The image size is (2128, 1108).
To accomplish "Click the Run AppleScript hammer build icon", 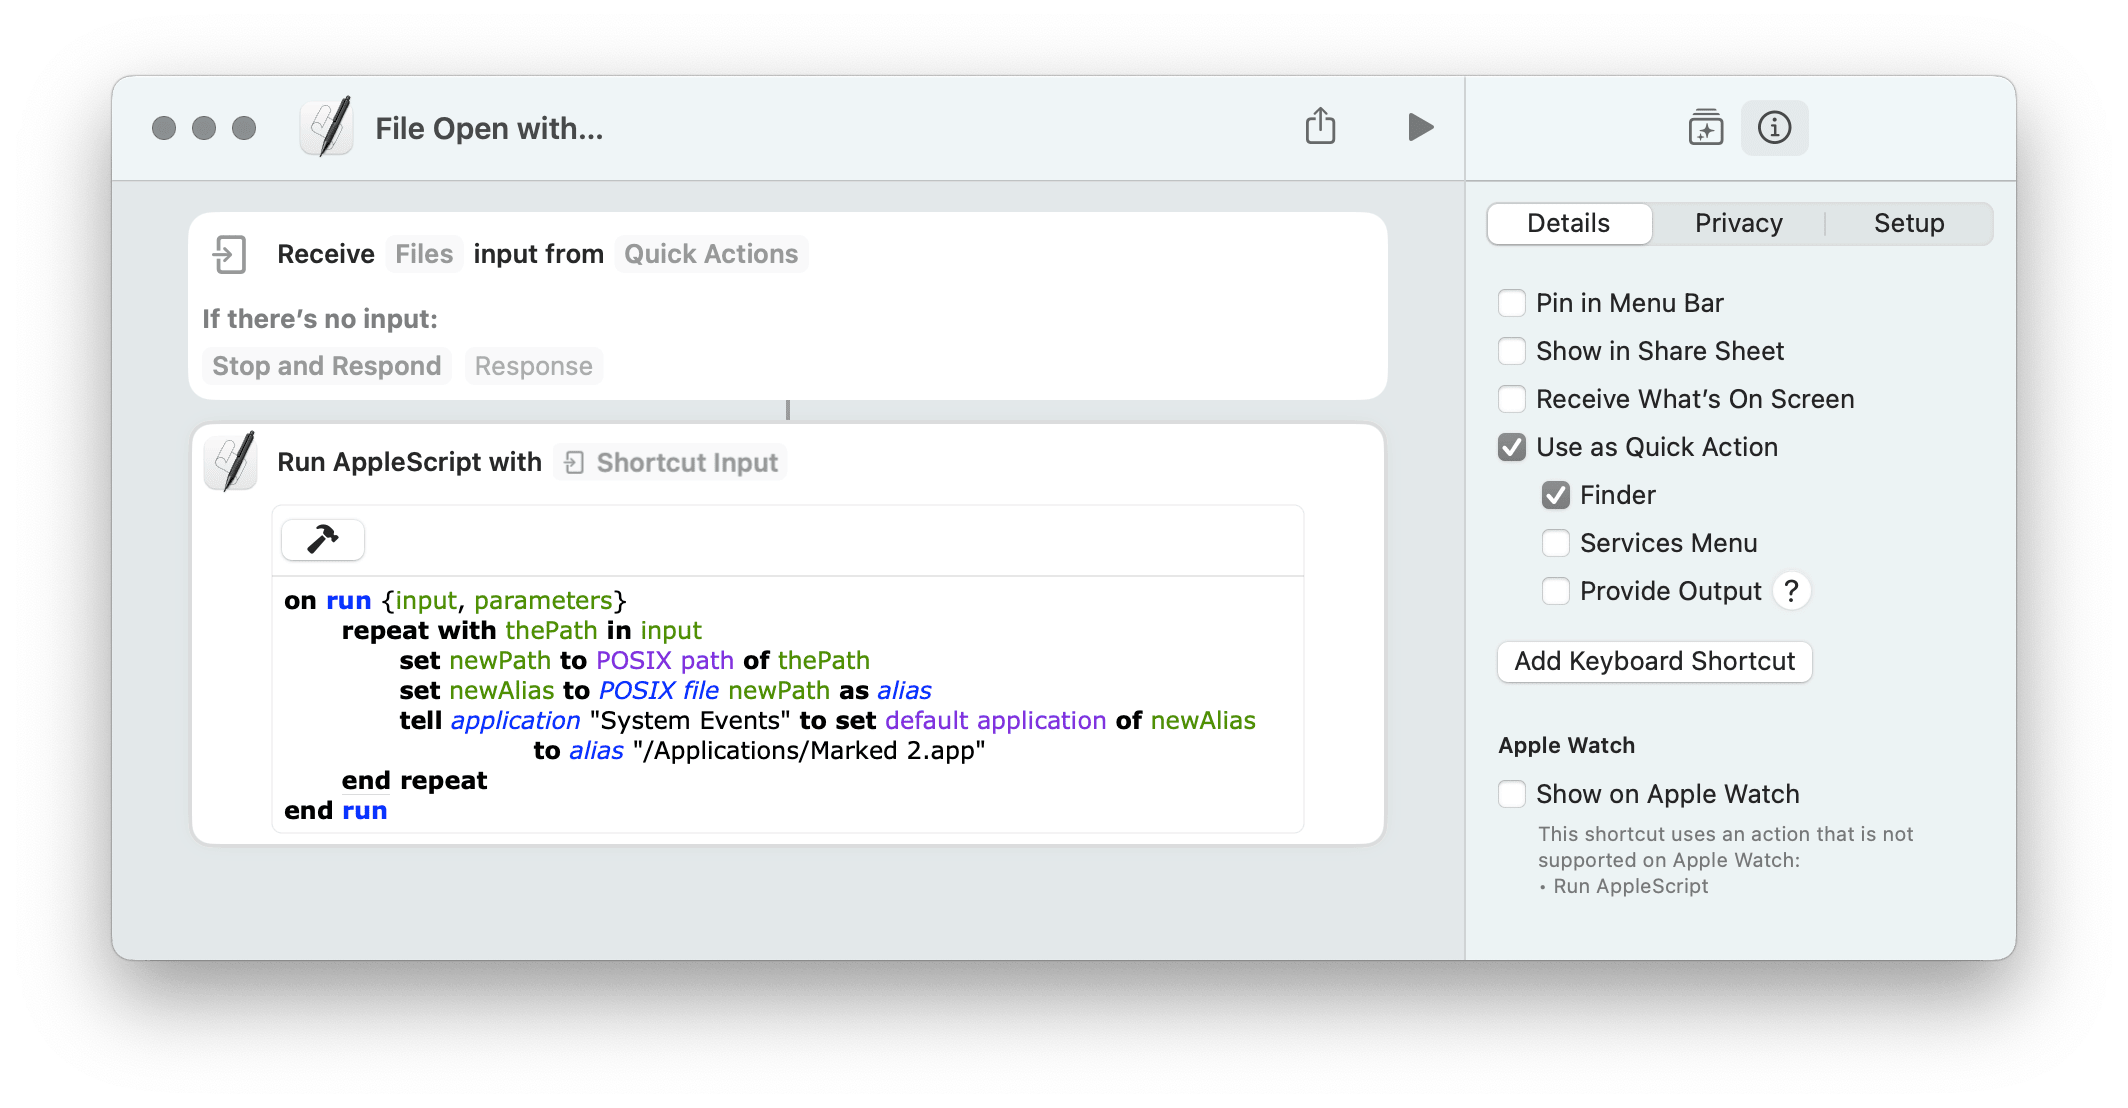I will (322, 539).
